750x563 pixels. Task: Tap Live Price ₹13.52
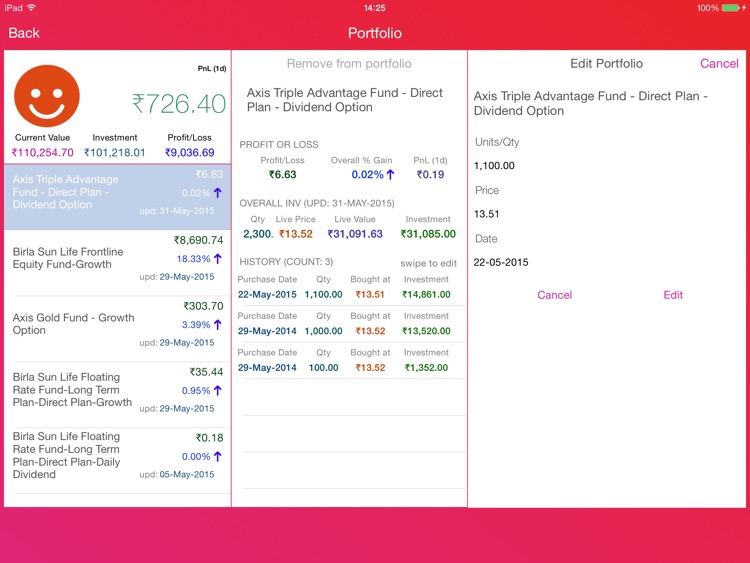296,234
